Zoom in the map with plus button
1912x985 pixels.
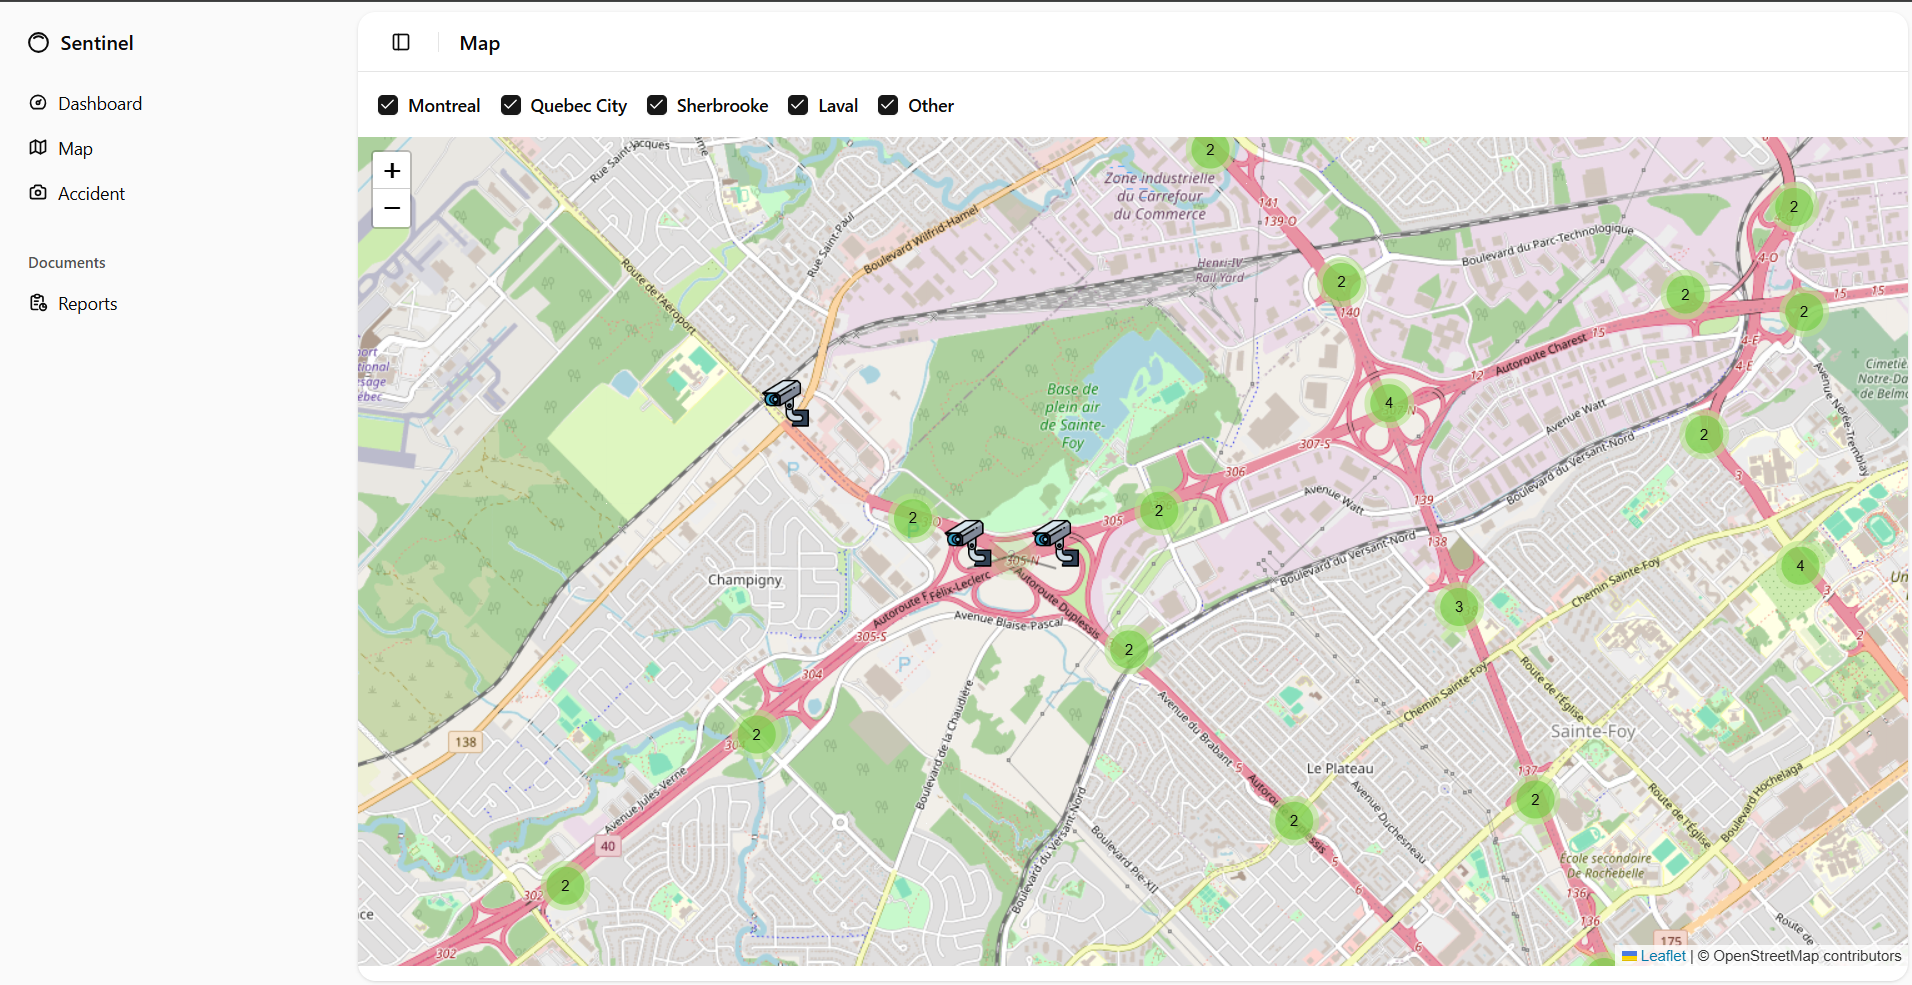(392, 170)
